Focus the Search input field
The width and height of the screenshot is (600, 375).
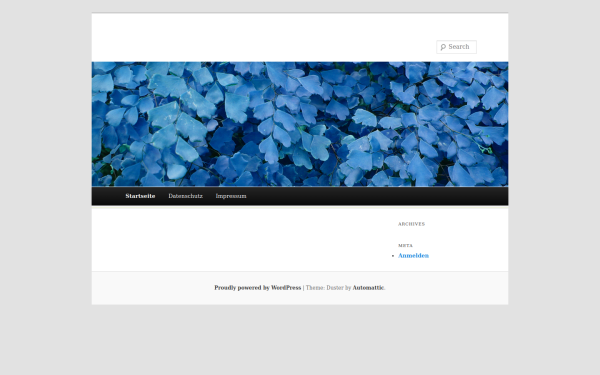tap(457, 47)
